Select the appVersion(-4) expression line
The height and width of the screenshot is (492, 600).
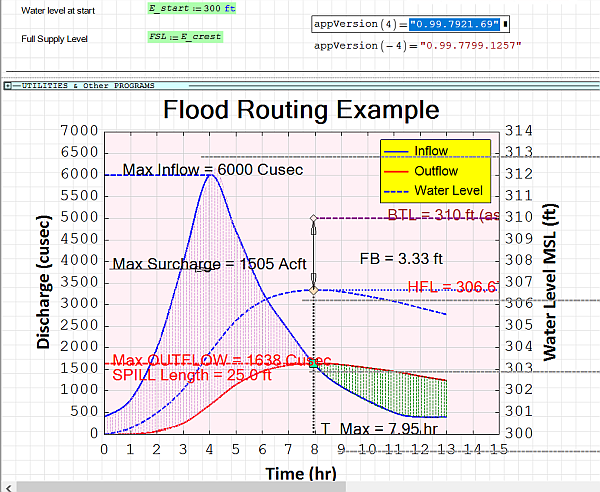(x=417, y=46)
